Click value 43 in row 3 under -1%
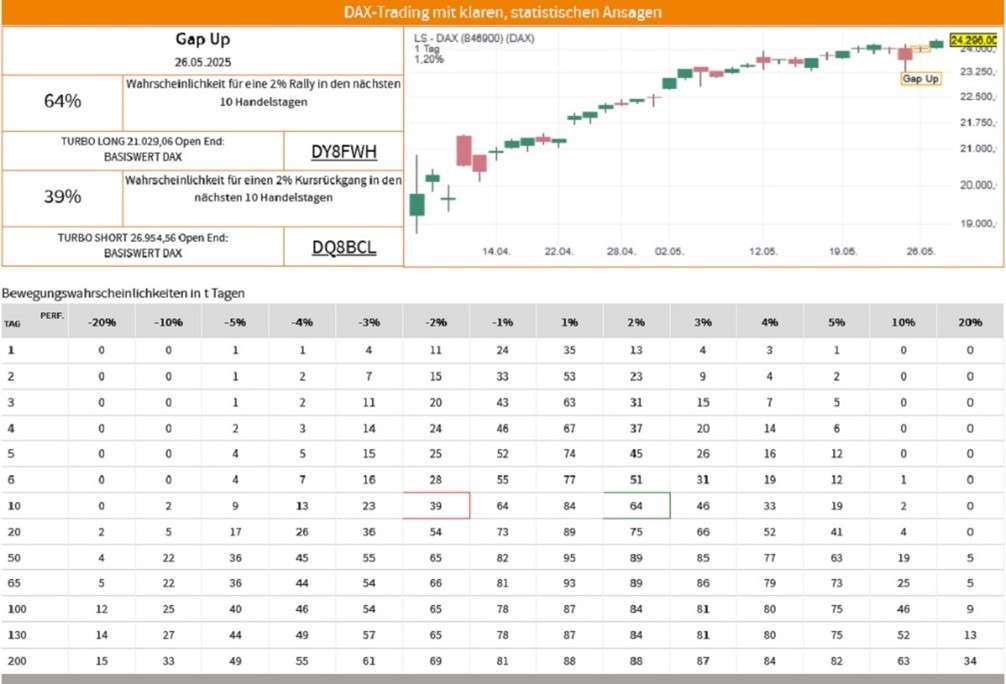1006x684 pixels. (502, 402)
